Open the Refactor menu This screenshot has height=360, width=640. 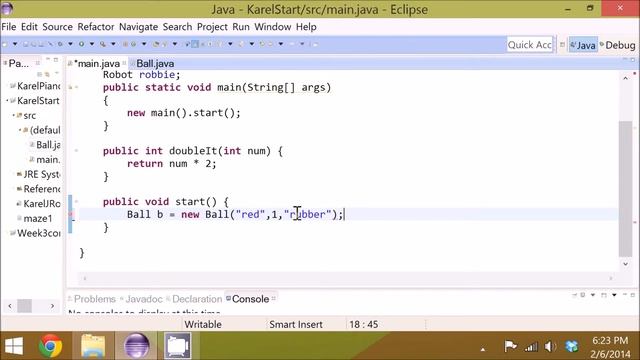coord(96,27)
